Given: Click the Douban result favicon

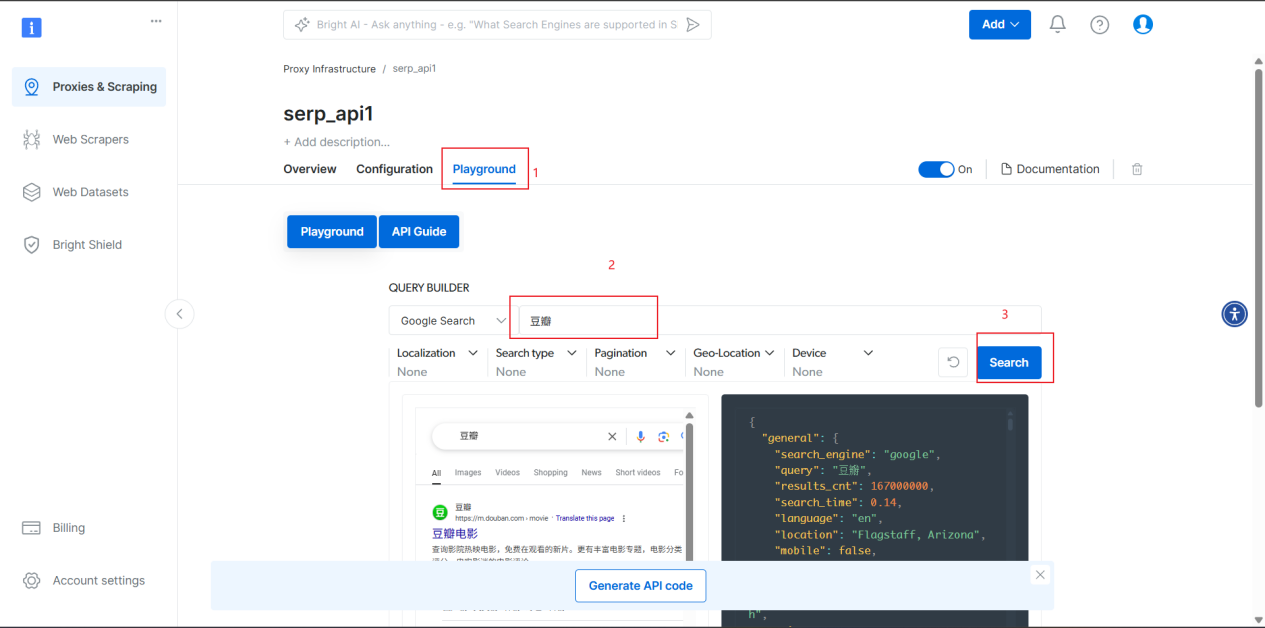Looking at the screenshot, I should click(440, 512).
